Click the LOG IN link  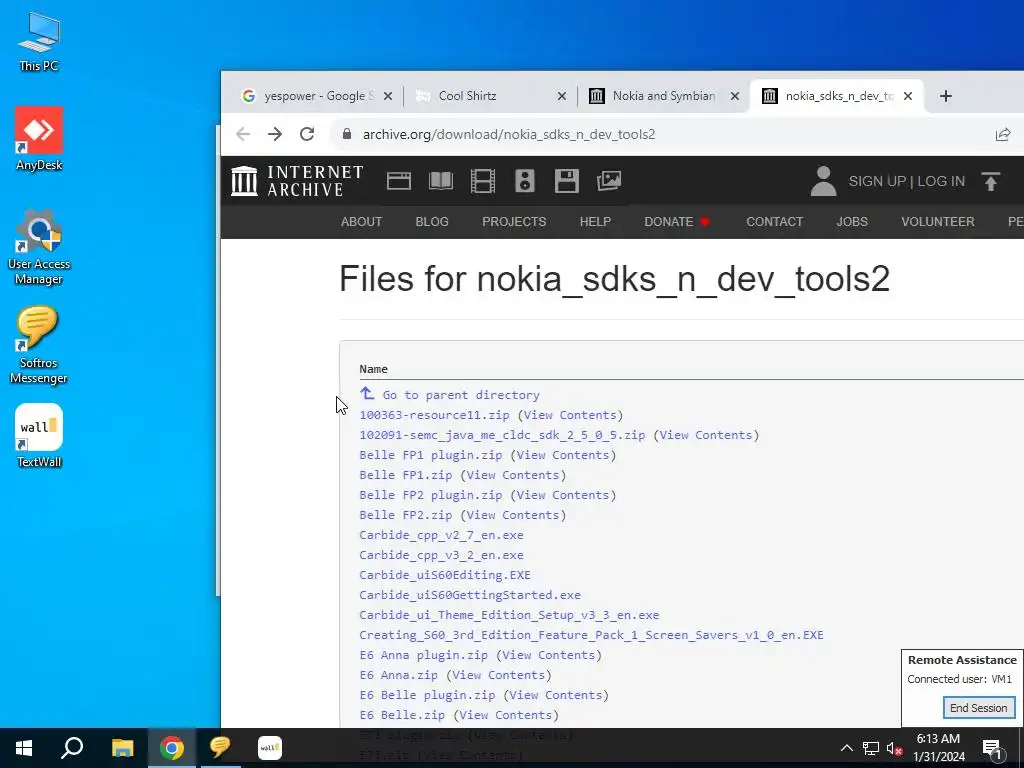click(x=941, y=181)
